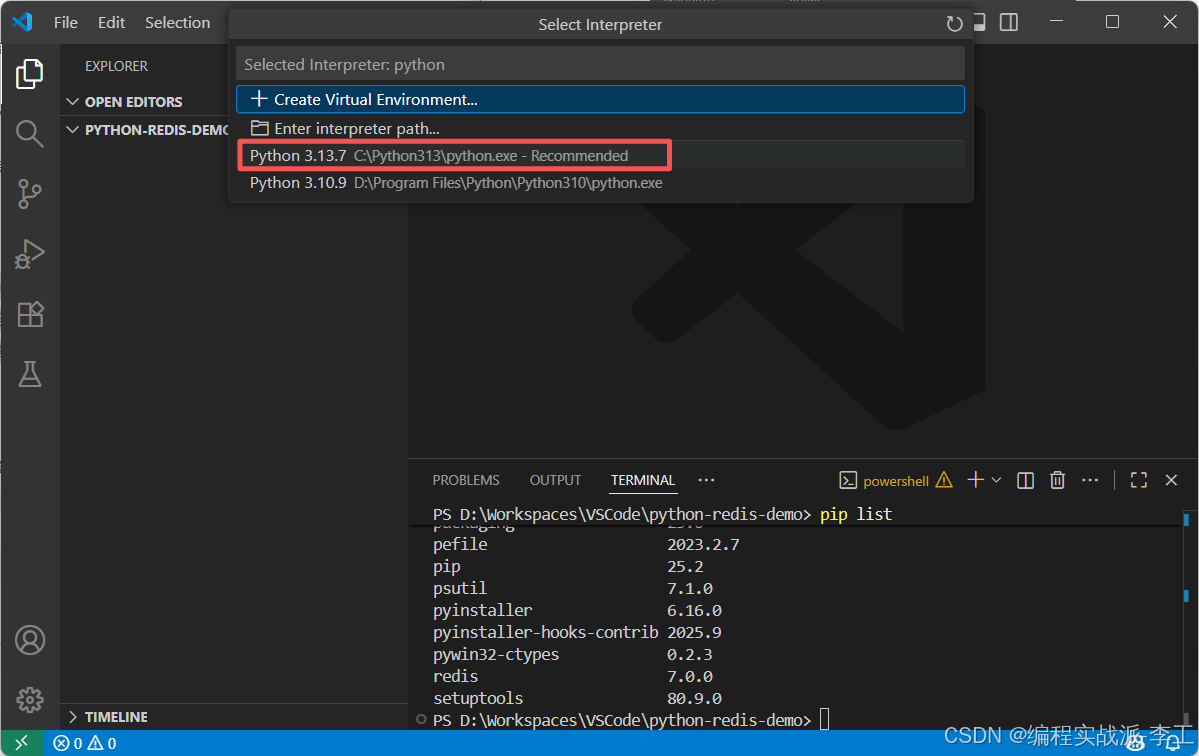
Task: Collapse the Open Editors section
Action: 73,102
